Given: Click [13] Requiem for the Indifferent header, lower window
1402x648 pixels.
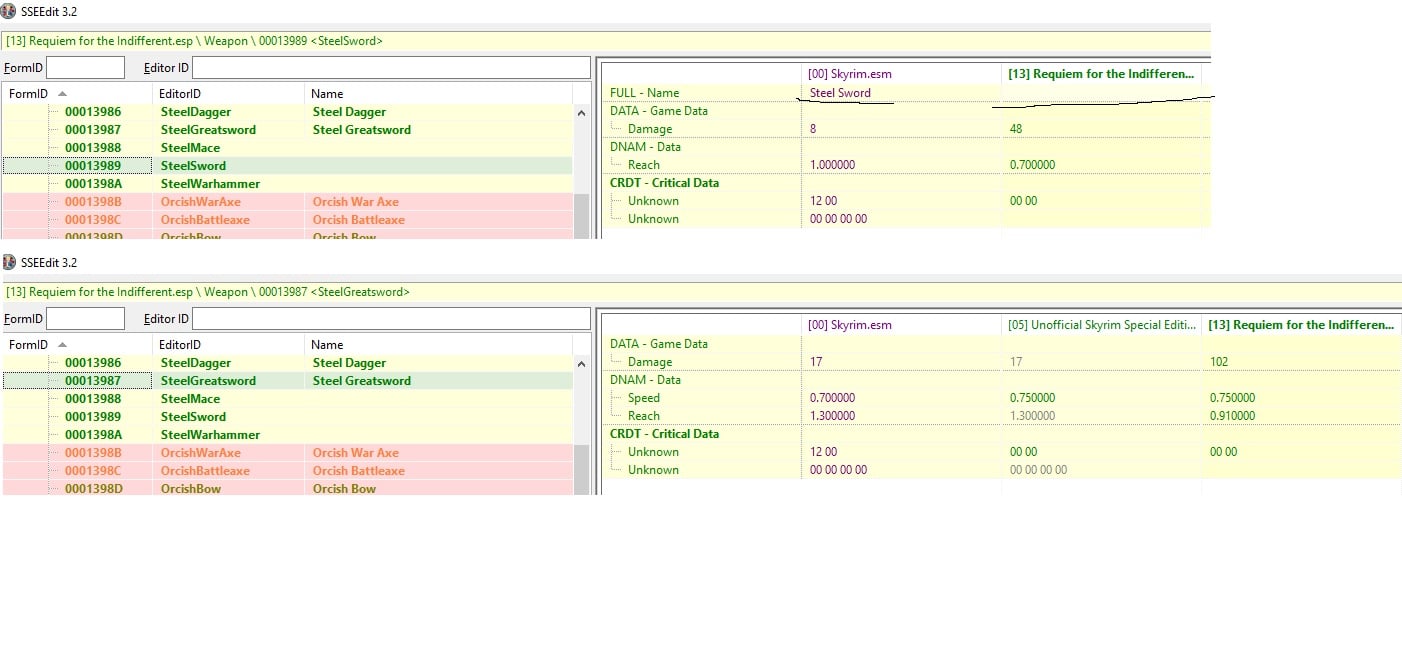Looking at the screenshot, I should [1301, 325].
